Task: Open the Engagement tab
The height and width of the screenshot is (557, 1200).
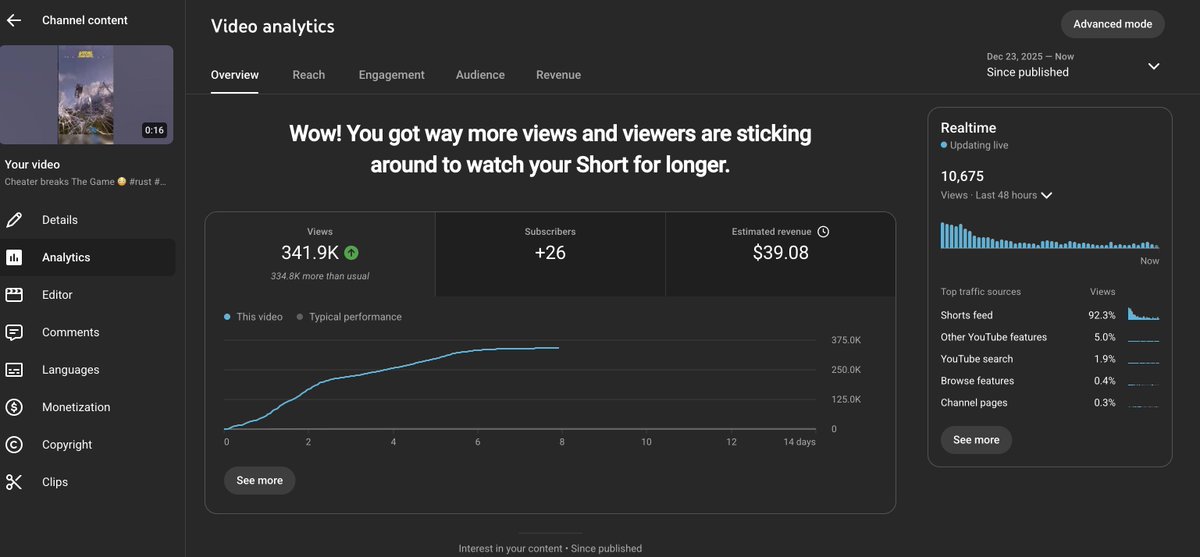Action: 392,75
